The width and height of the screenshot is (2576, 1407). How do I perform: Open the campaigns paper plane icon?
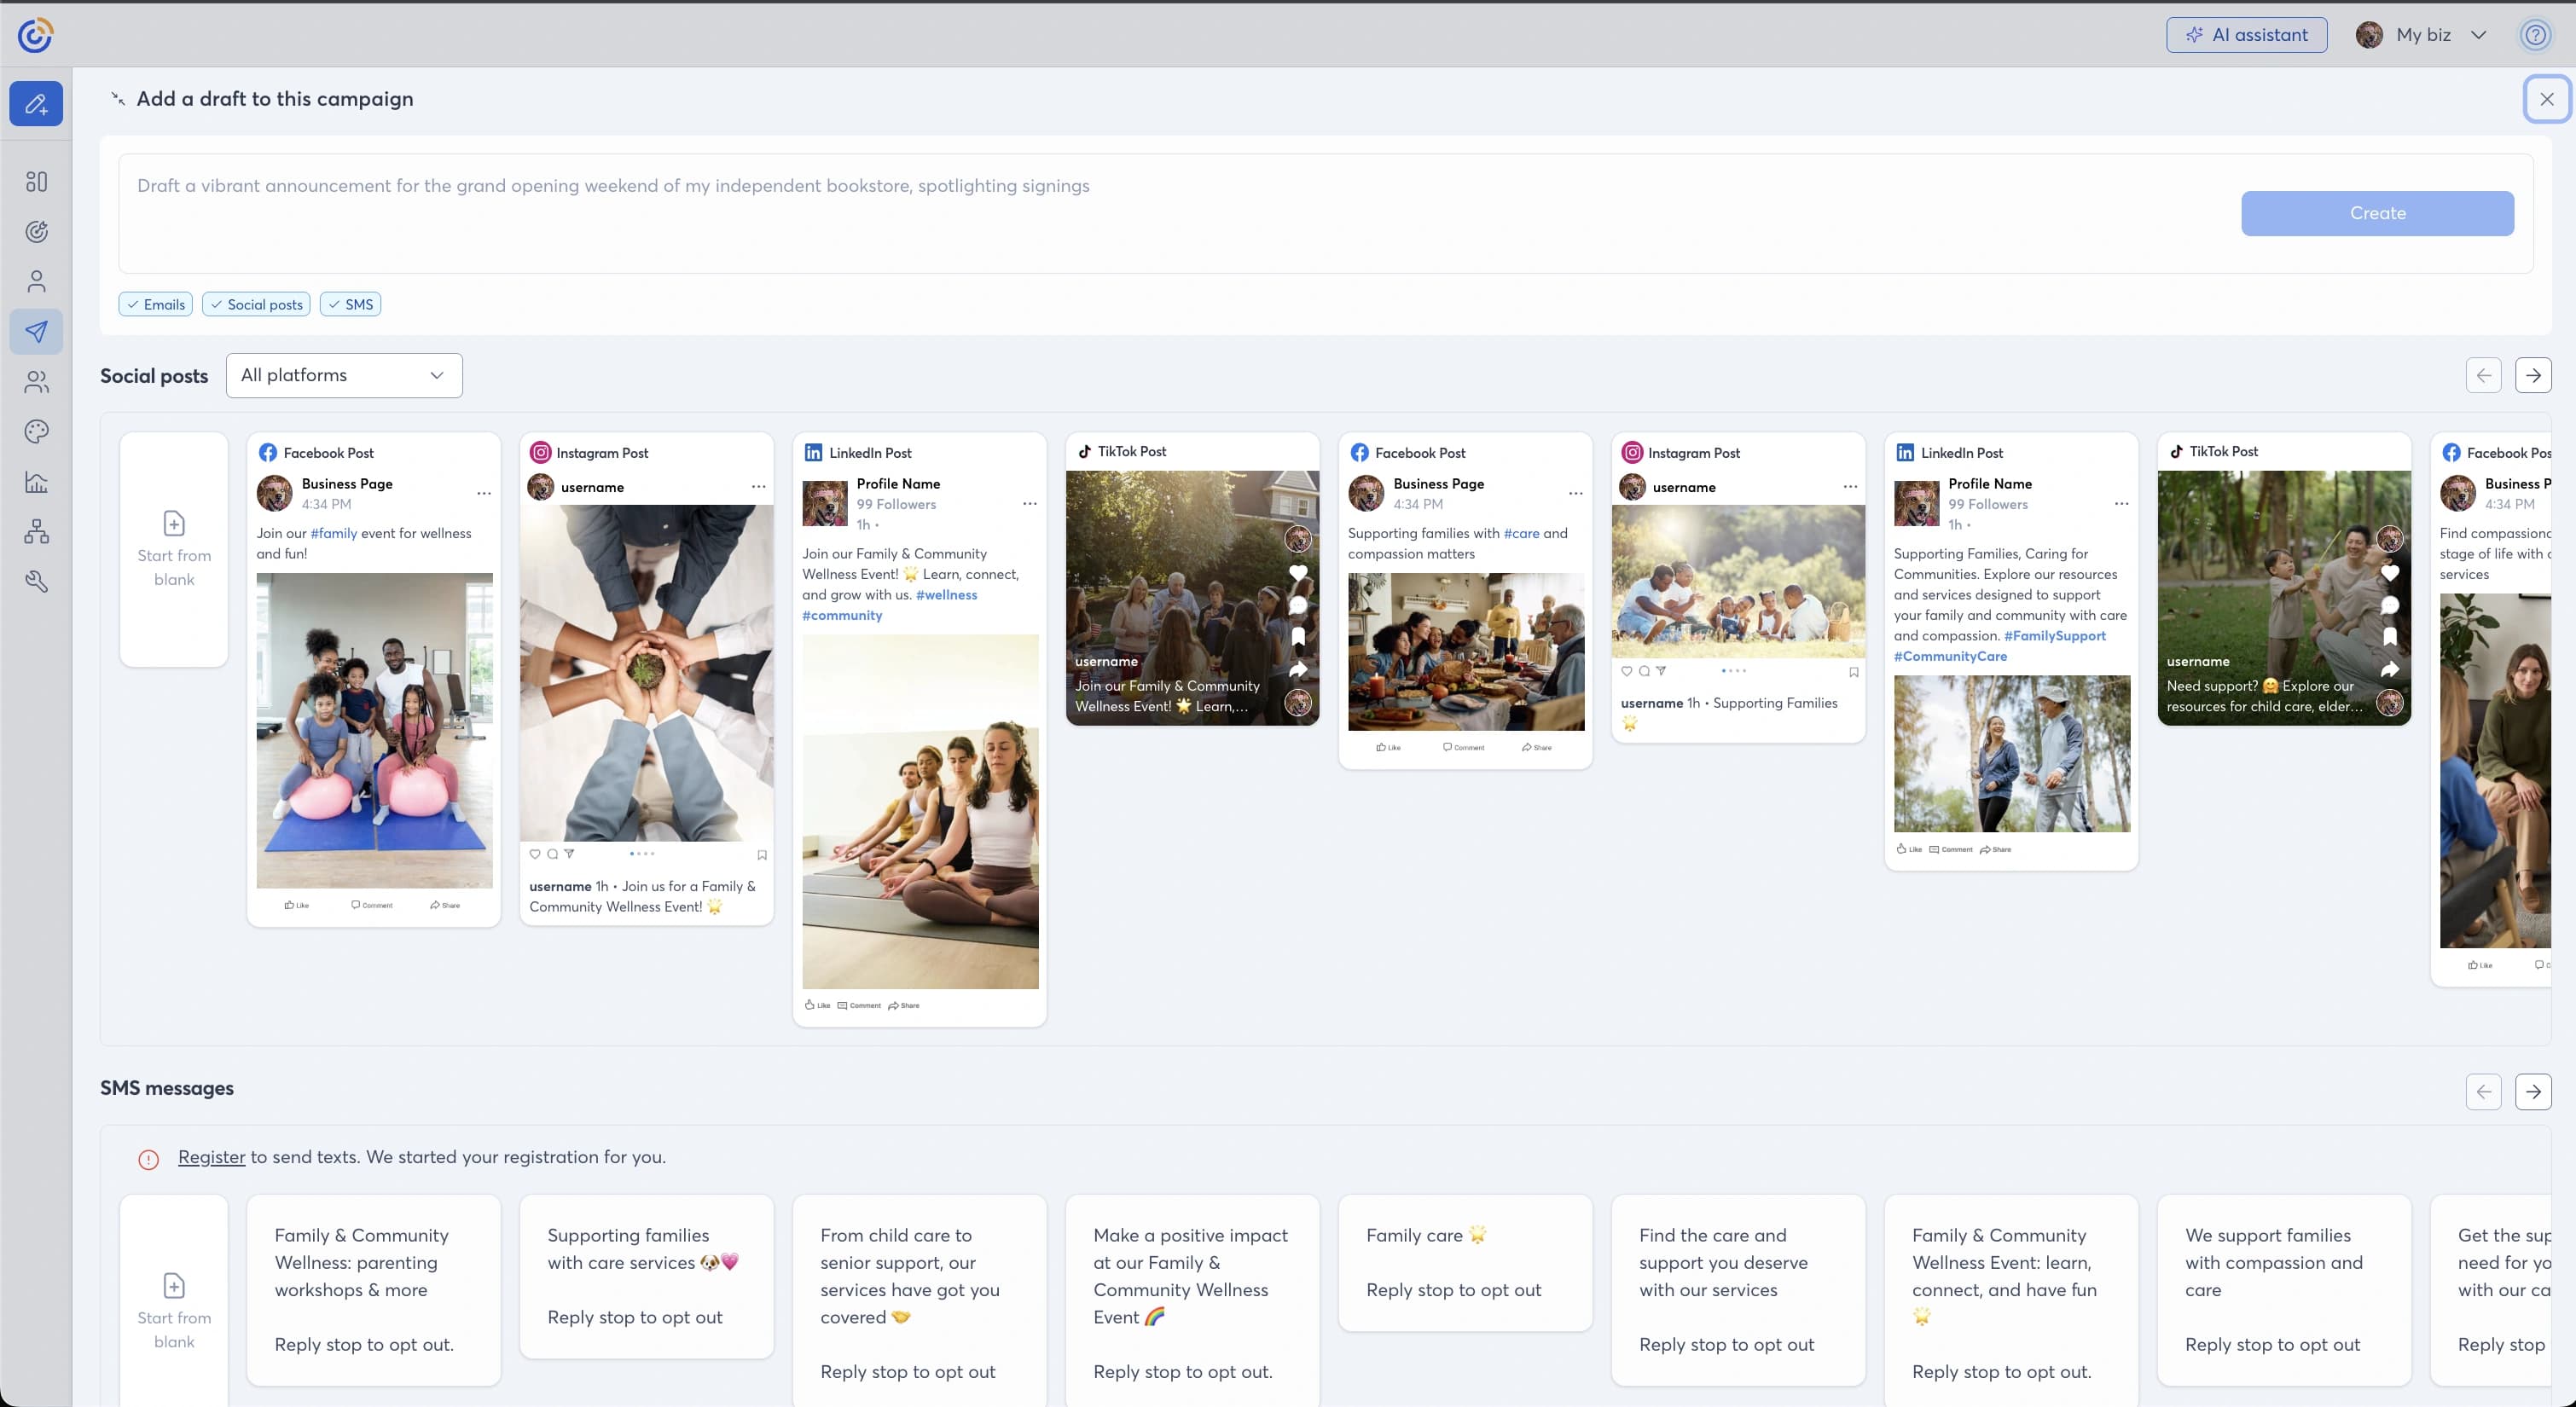click(x=36, y=331)
